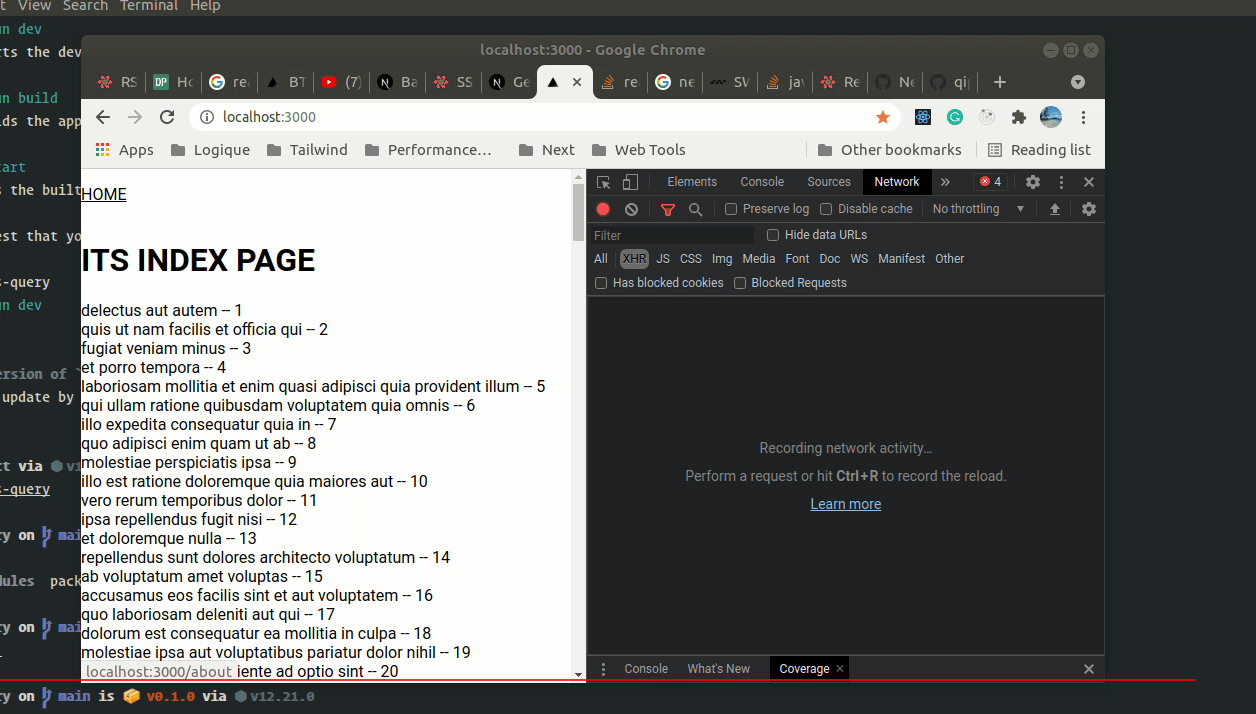Image resolution: width=1256 pixels, height=714 pixels.
Task: Open the Grammarly extension icon
Action: pos(955,117)
